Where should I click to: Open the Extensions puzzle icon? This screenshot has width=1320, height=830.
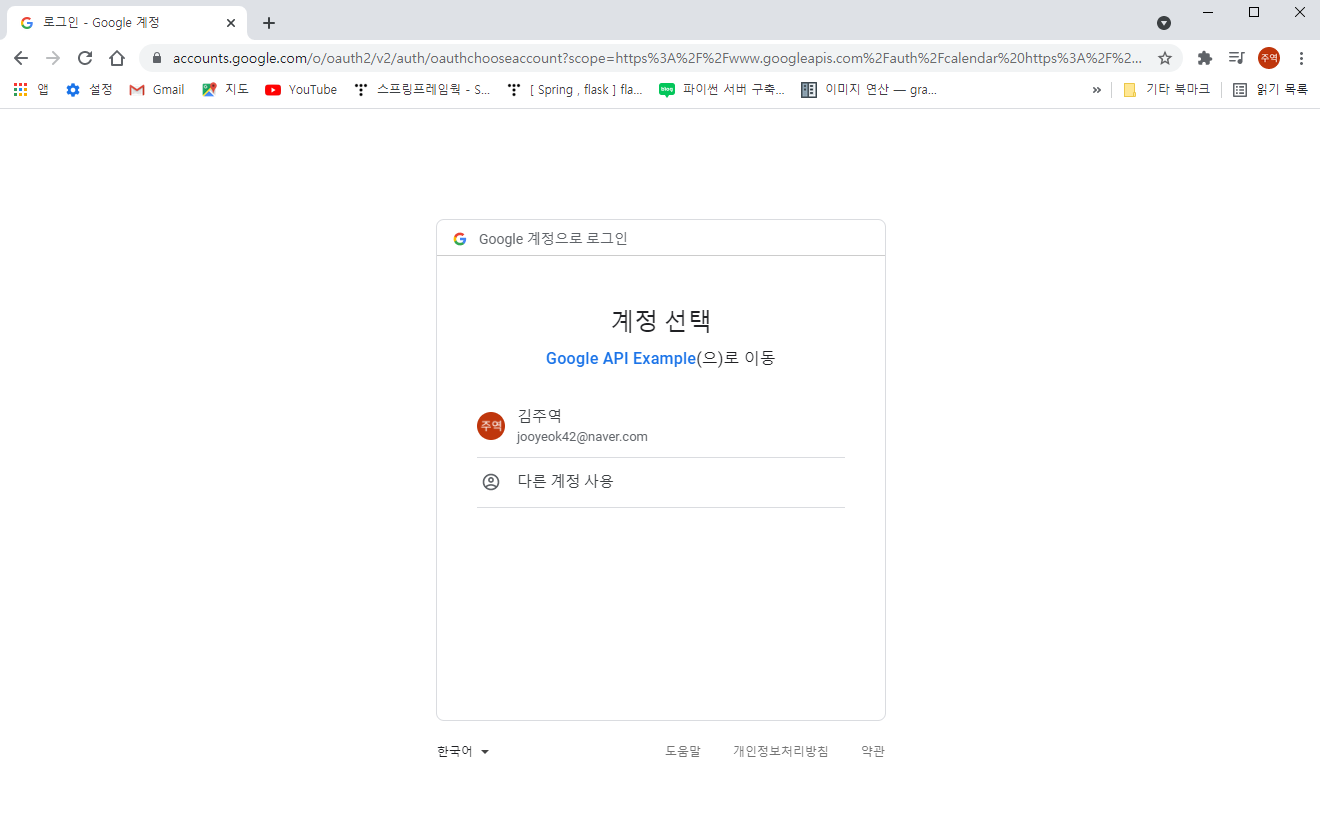coord(1205,58)
